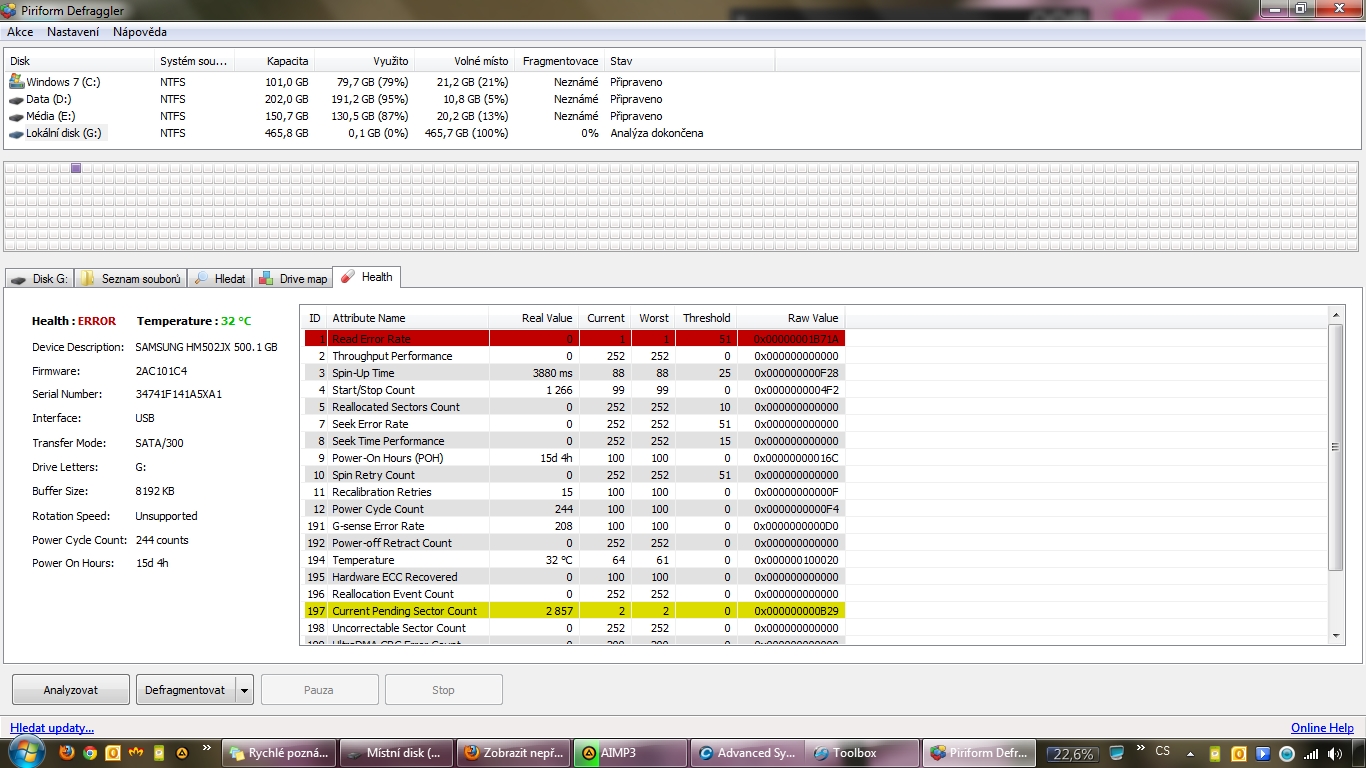The width and height of the screenshot is (1366, 768).
Task: Click scroll-up arrow of attribute list
Action: click(1336, 316)
